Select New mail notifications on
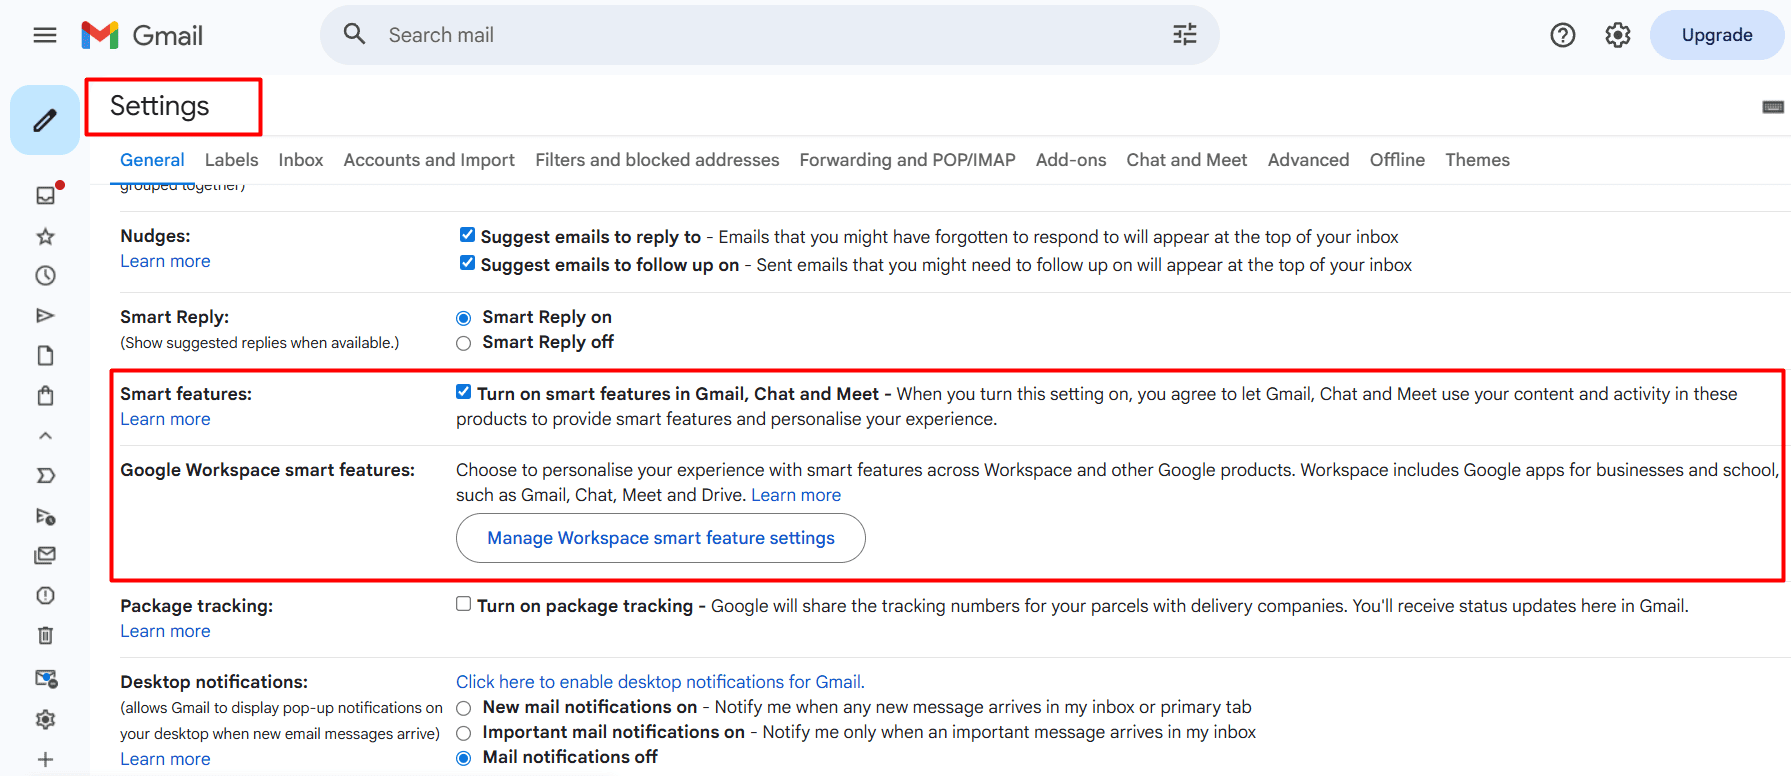This screenshot has width=1791, height=776. [463, 708]
